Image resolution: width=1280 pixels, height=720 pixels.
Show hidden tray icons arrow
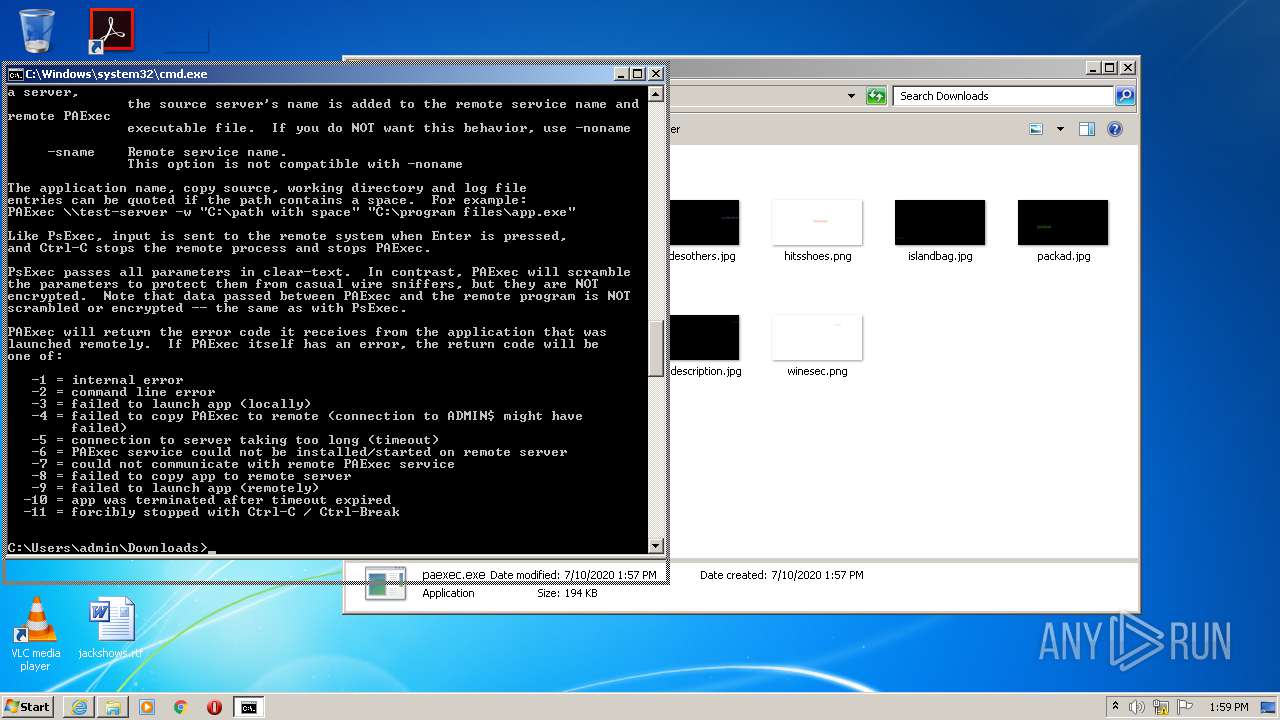[x=1116, y=706]
